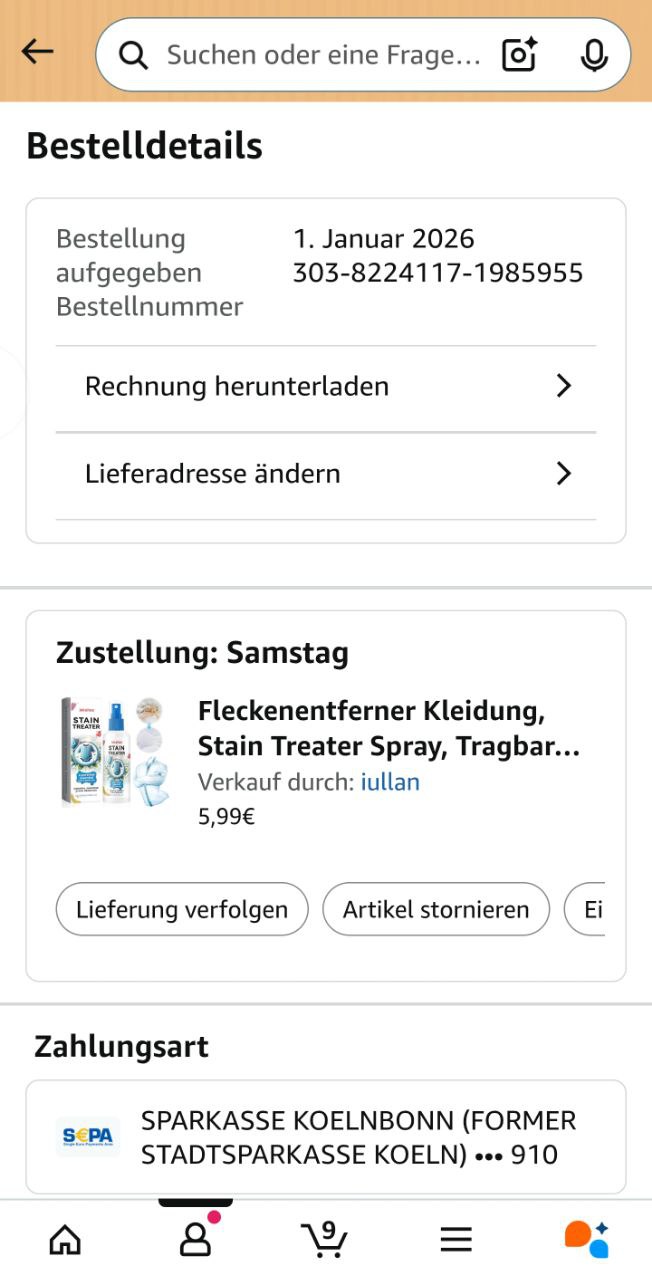This screenshot has height=1280, width=652.
Task: Tap the microphone voice search icon
Action: (594, 55)
